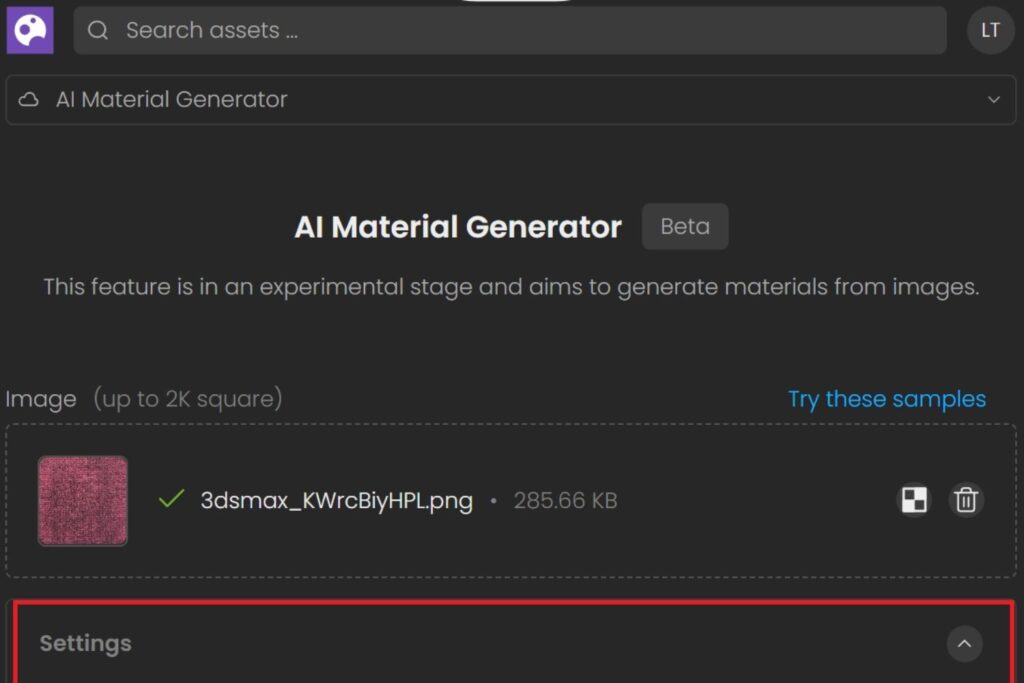The image size is (1024, 683).
Task: Click the Settings section header label
Action: click(86, 644)
